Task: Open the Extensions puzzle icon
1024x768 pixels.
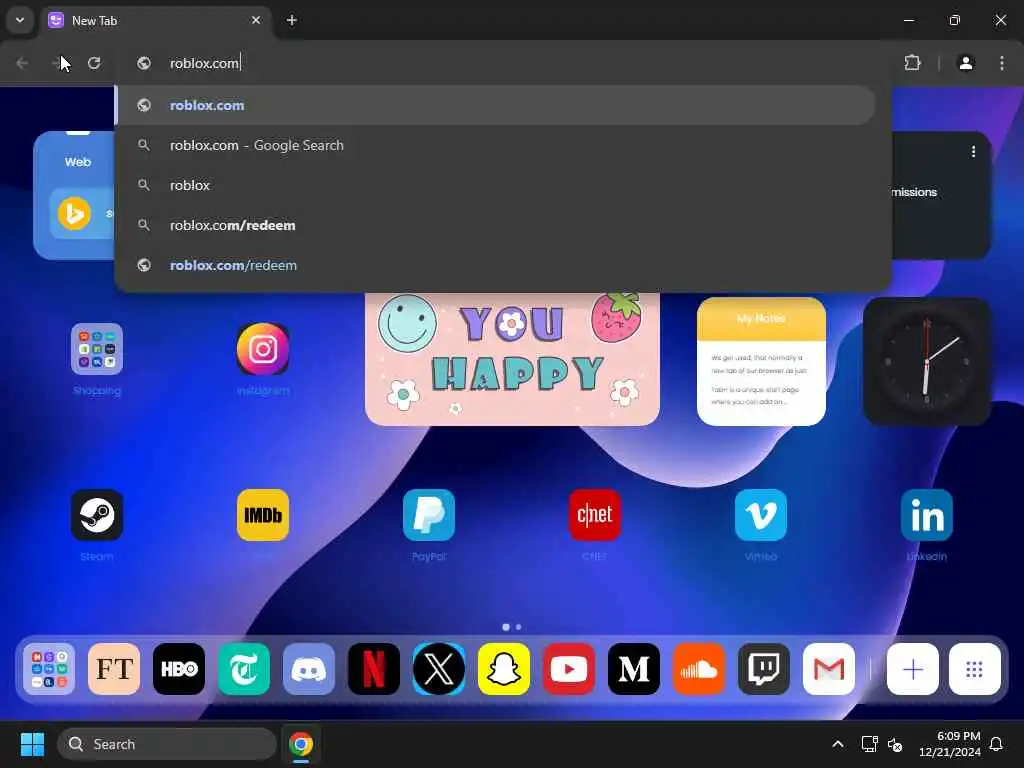Action: 912,63
